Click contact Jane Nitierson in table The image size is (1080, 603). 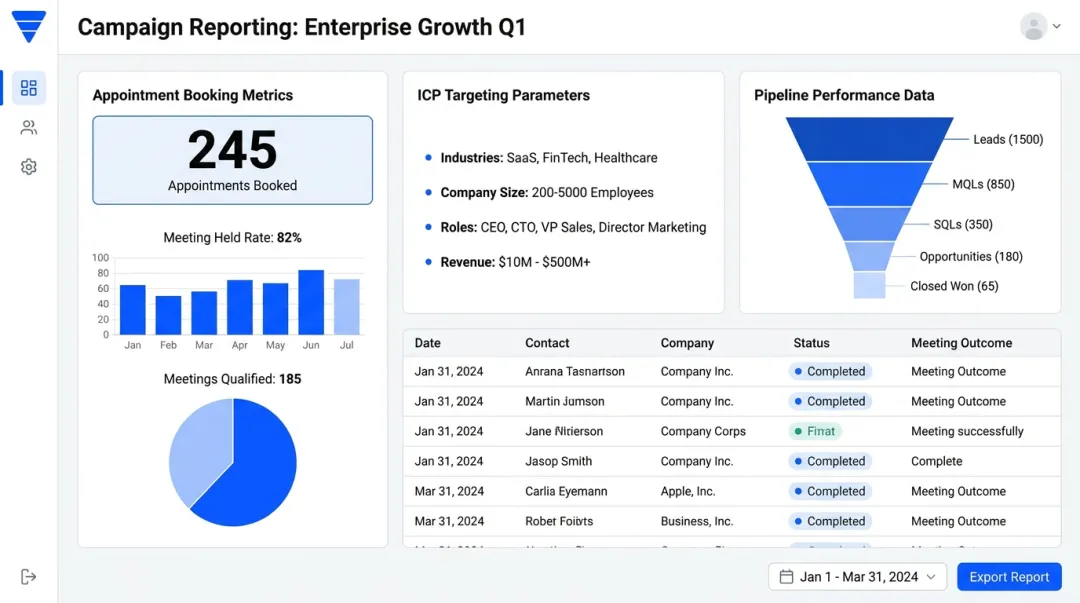(563, 431)
